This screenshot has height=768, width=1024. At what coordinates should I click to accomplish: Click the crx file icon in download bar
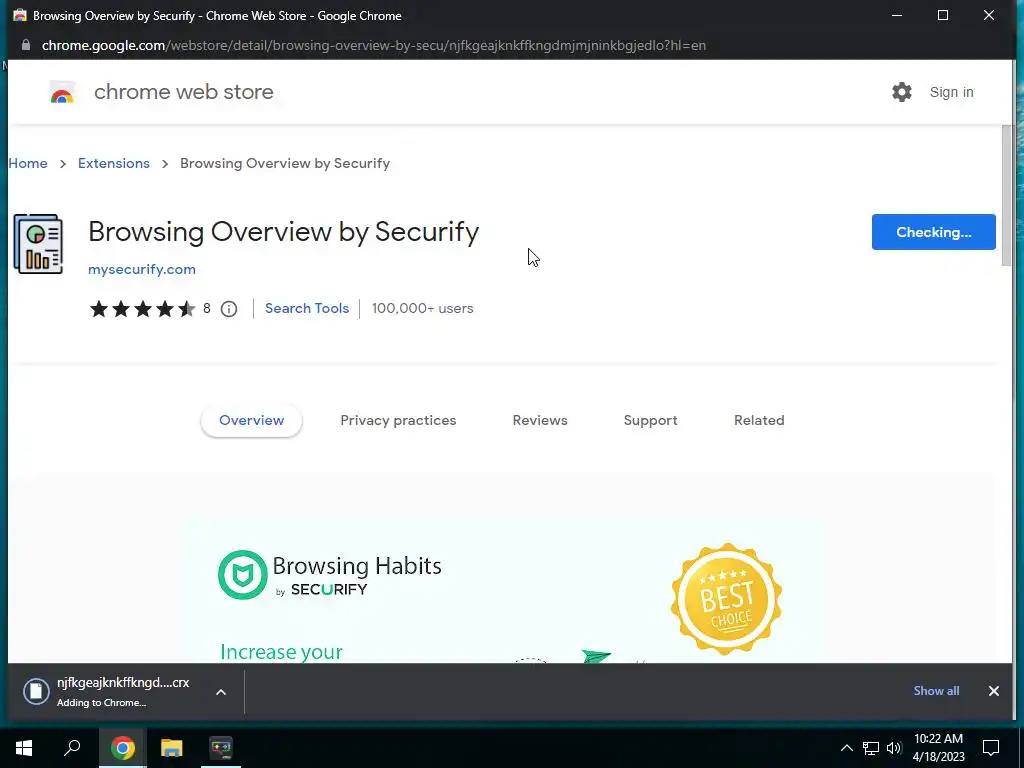[x=36, y=691]
